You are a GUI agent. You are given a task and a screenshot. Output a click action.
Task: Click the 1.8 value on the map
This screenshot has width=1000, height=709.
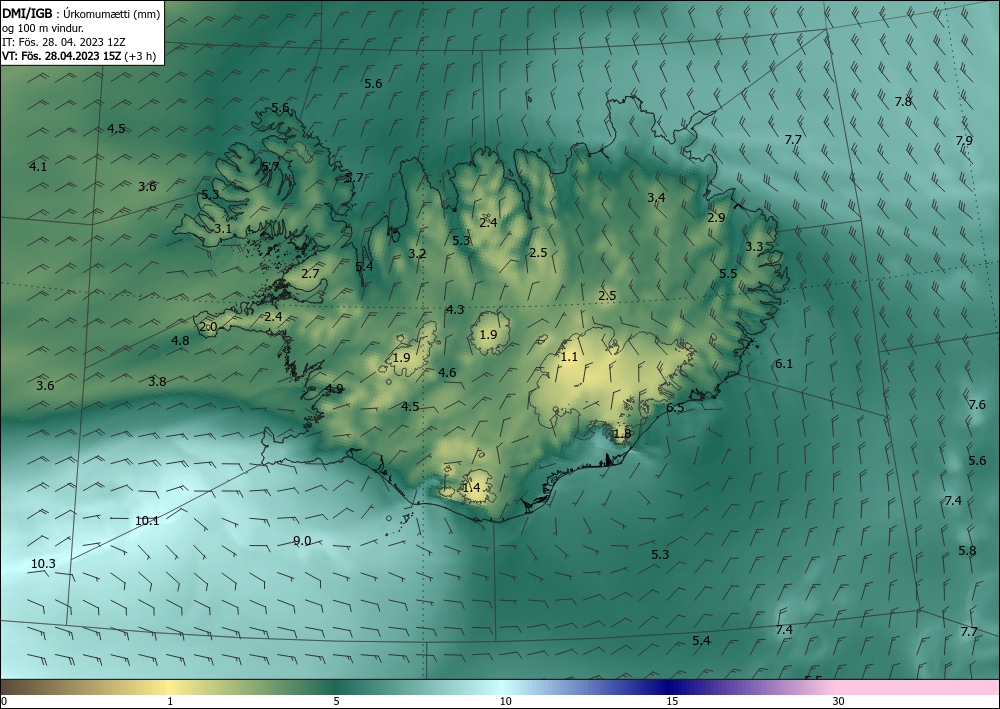(622, 434)
